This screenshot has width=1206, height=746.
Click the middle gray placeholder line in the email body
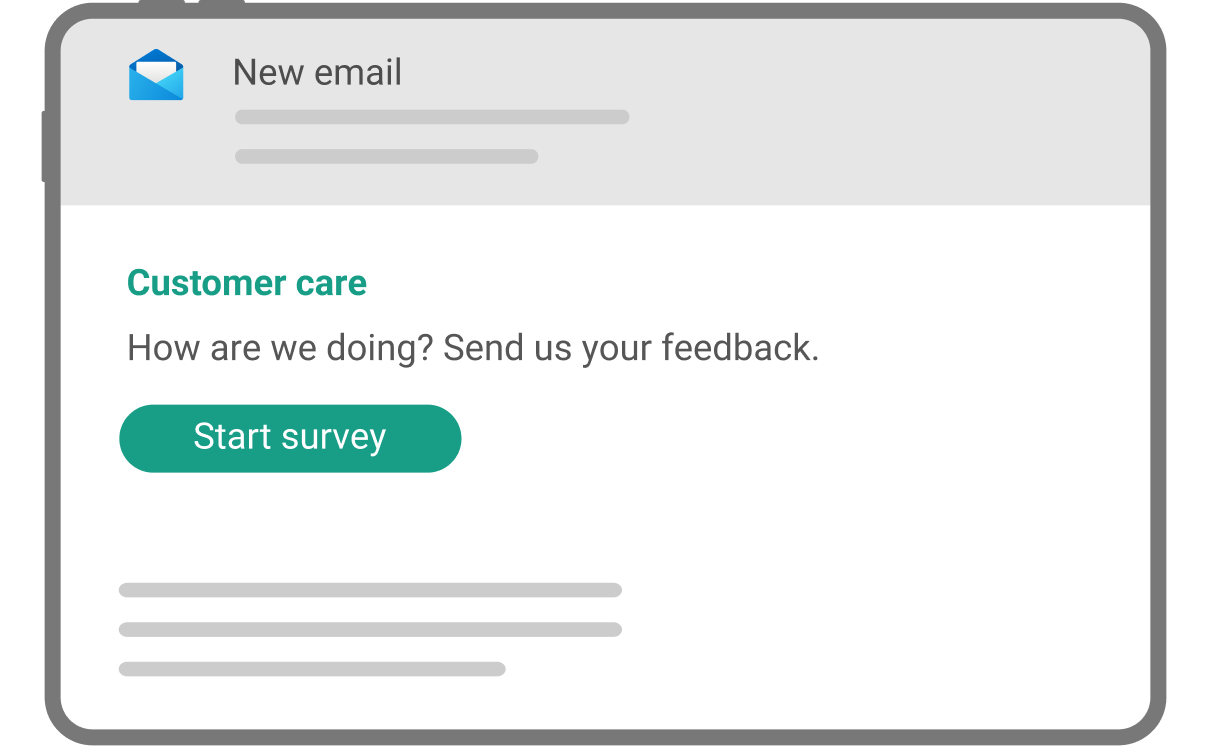pos(370,630)
